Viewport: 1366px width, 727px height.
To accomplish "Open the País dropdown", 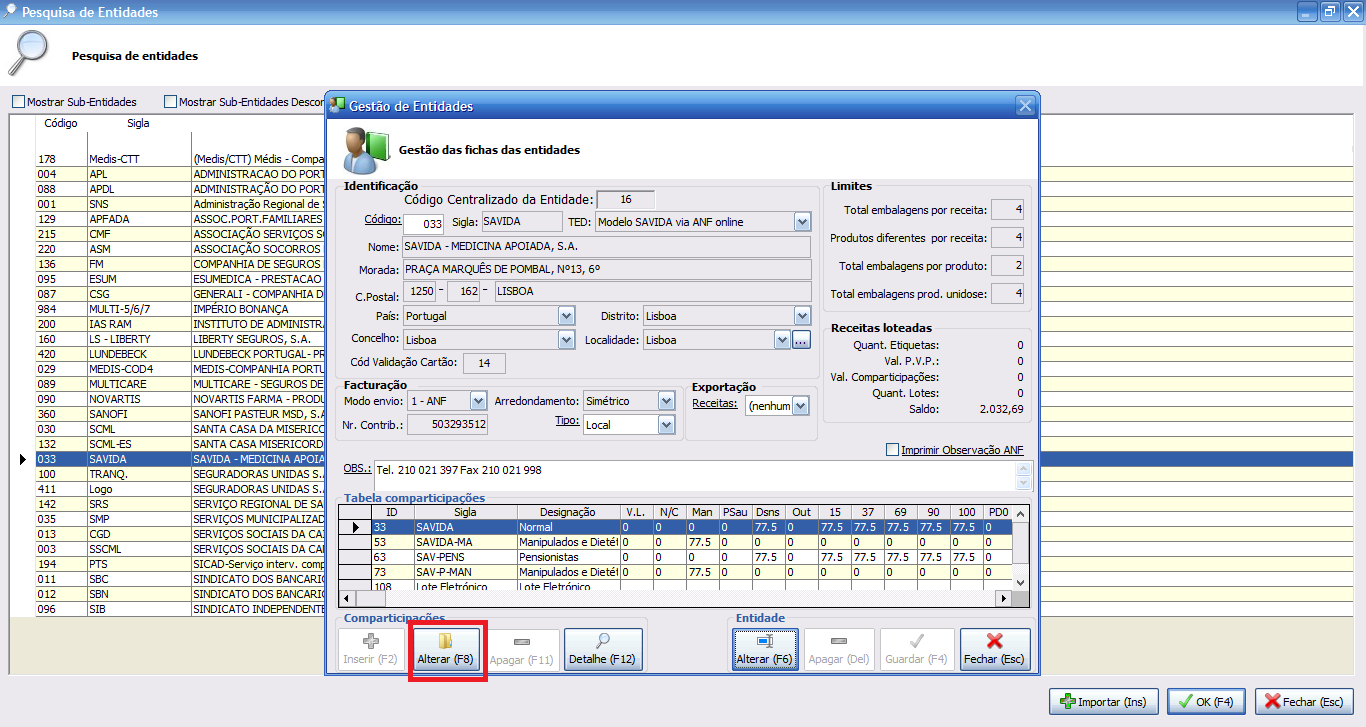I will click(x=566, y=316).
